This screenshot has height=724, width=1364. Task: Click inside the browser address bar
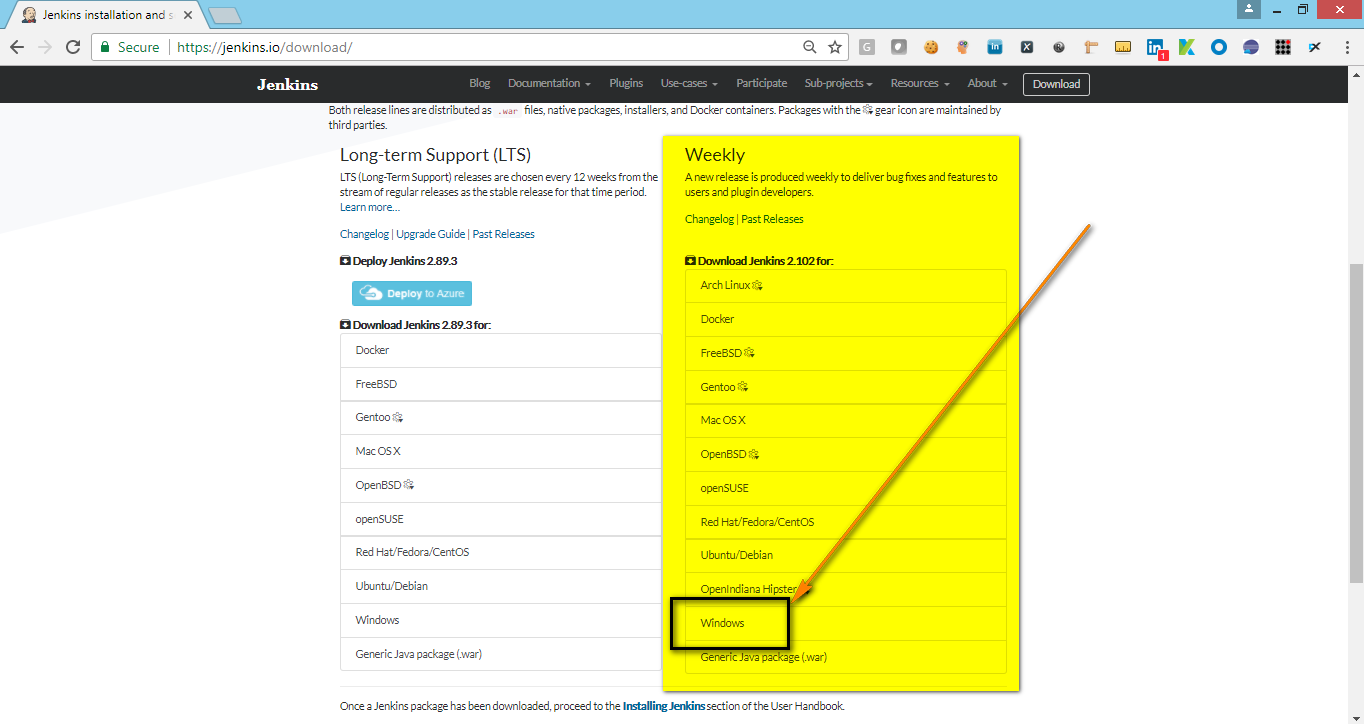(450, 47)
